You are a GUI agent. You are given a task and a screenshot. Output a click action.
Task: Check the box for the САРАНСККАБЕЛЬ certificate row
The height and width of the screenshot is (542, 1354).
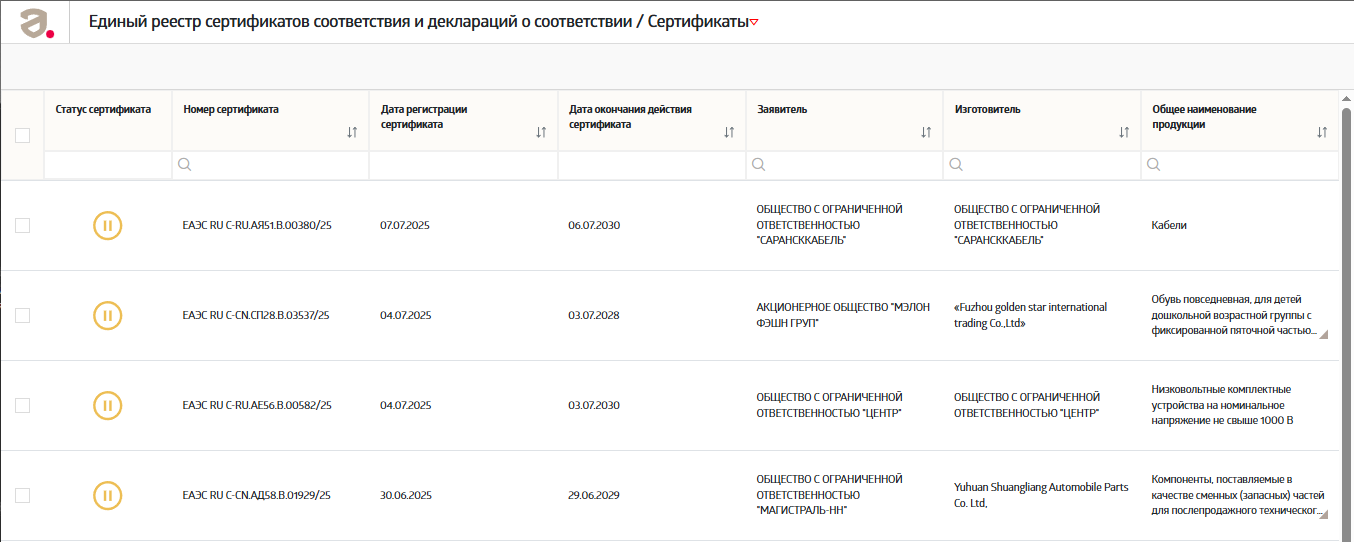pyautogui.click(x=22, y=226)
